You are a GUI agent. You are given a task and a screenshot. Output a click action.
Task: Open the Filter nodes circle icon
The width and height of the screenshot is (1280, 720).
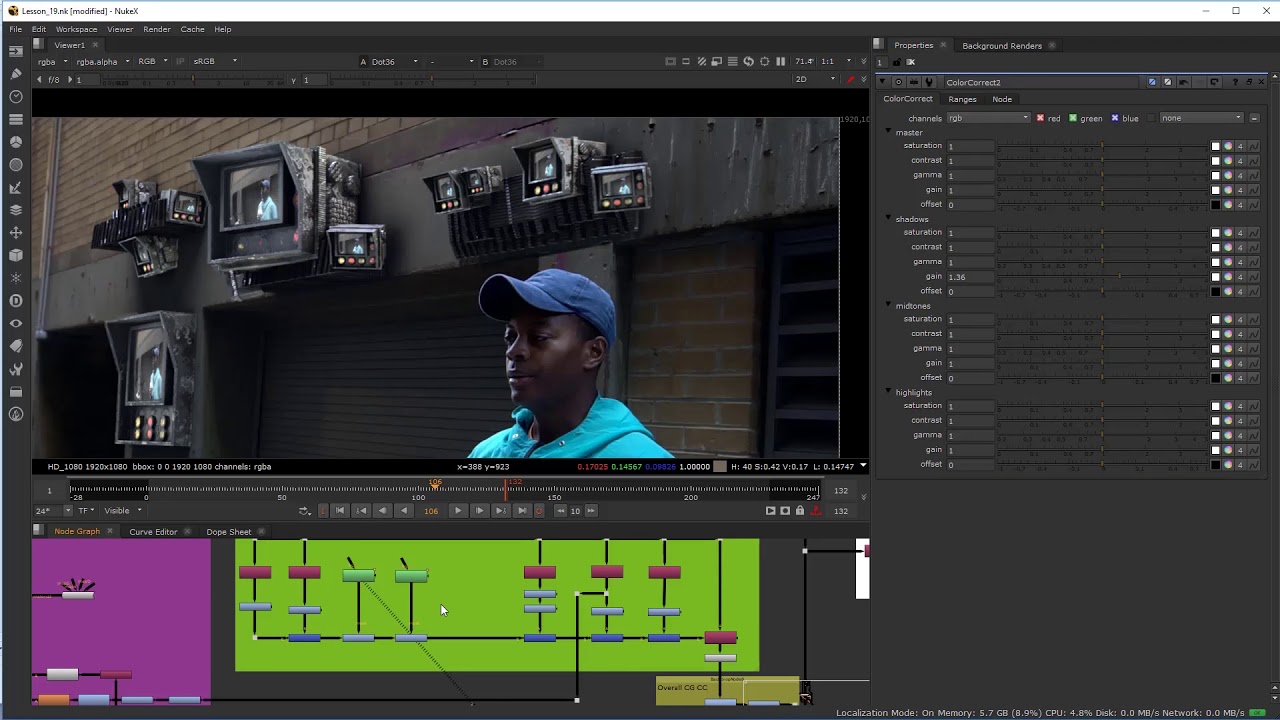tap(15, 165)
